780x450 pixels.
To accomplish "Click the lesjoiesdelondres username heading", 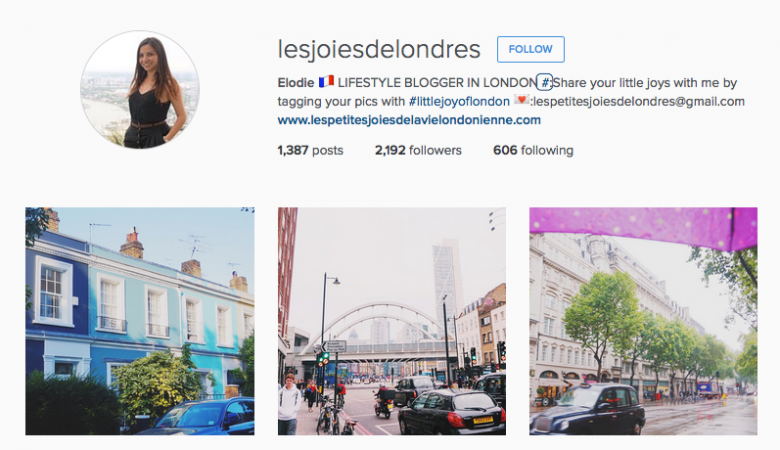I will click(379, 49).
